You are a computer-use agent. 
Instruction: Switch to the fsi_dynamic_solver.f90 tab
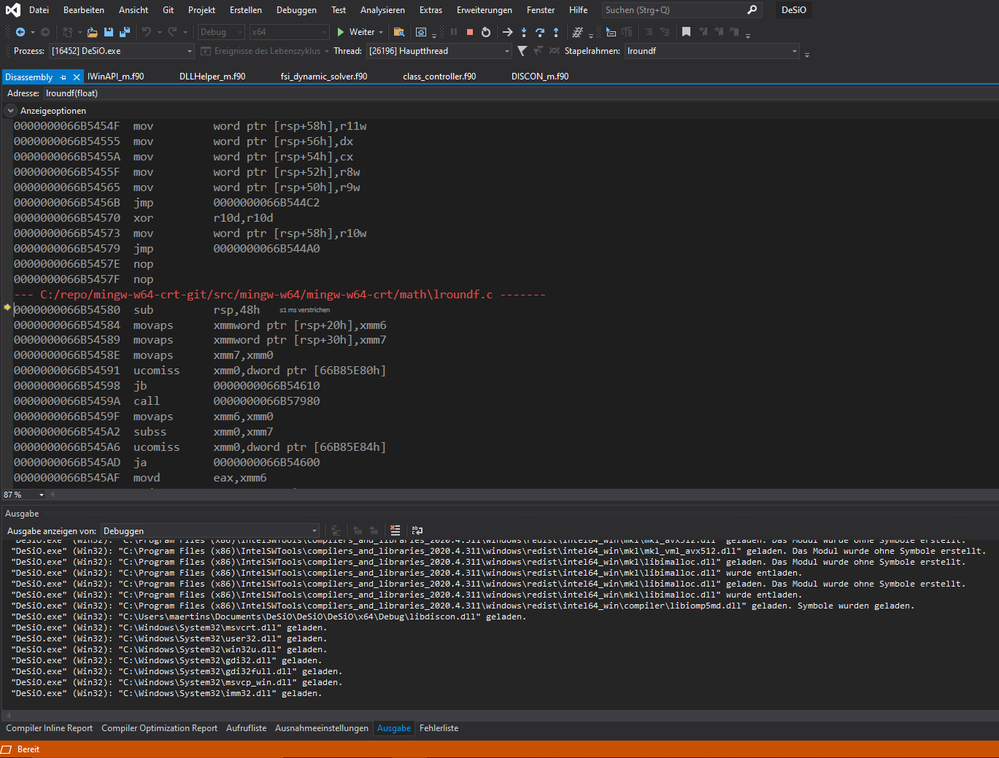[x=324, y=76]
